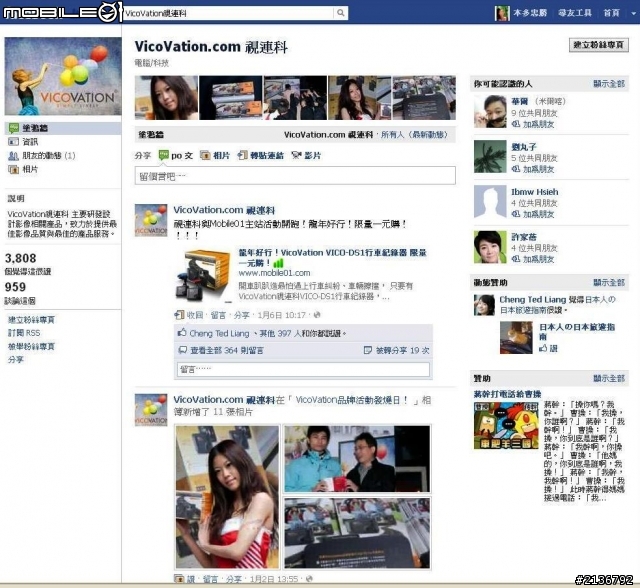Open the 日本人の日本旅遊指南 page link
Image resolution: width=640 pixels, height=588 pixels.
click(x=577, y=332)
